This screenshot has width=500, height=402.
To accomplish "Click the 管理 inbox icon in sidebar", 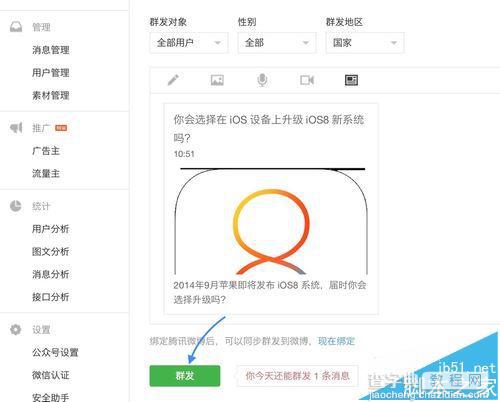I will (16, 27).
